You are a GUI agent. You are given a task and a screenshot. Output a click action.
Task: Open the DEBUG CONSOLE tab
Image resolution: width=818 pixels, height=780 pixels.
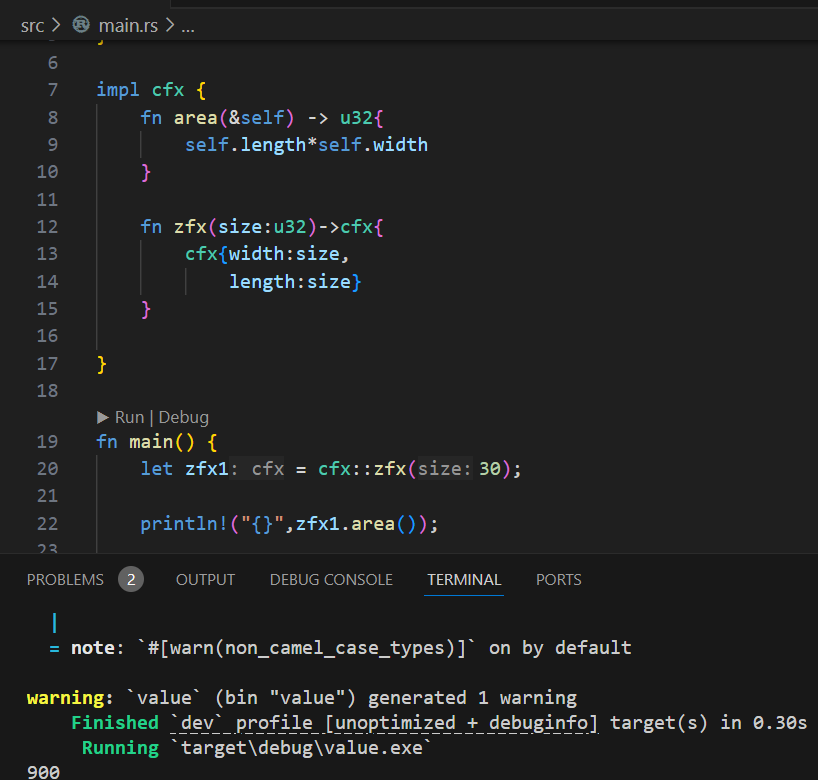coord(331,580)
